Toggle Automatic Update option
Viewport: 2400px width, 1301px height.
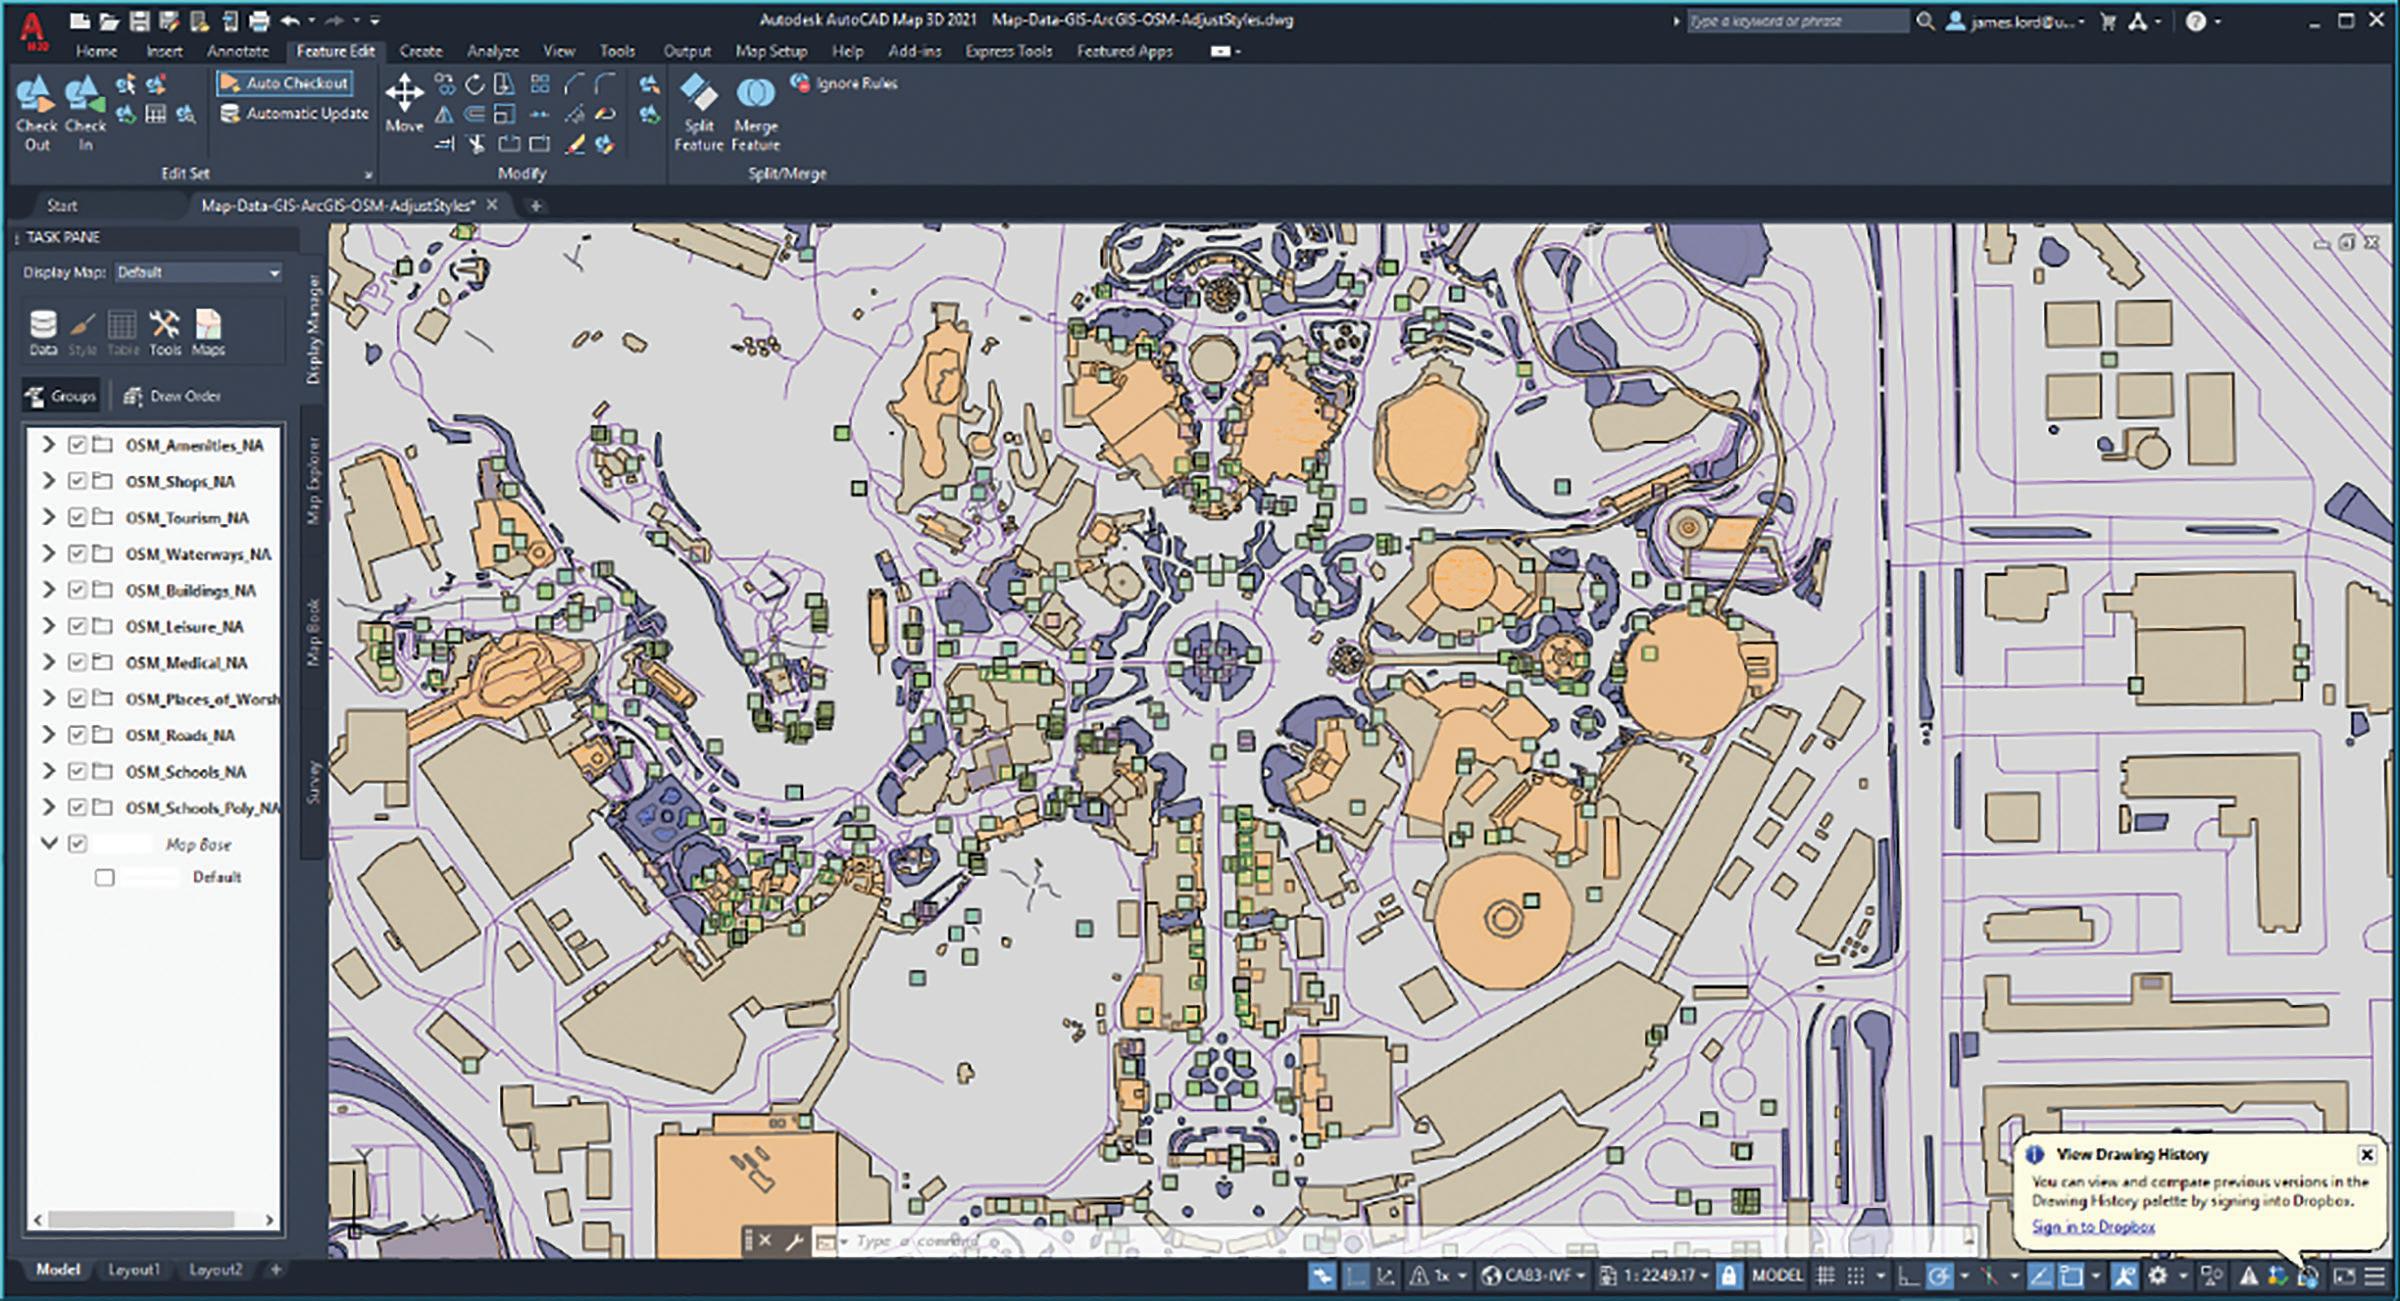point(295,114)
